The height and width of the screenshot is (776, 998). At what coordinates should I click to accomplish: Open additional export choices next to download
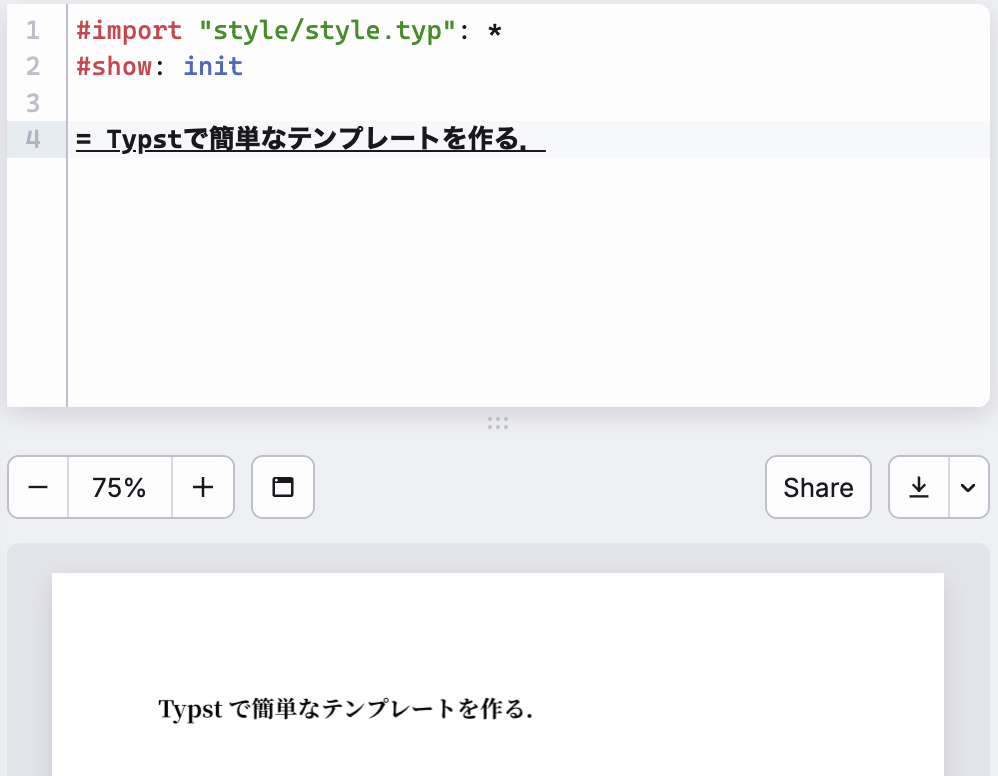(967, 487)
